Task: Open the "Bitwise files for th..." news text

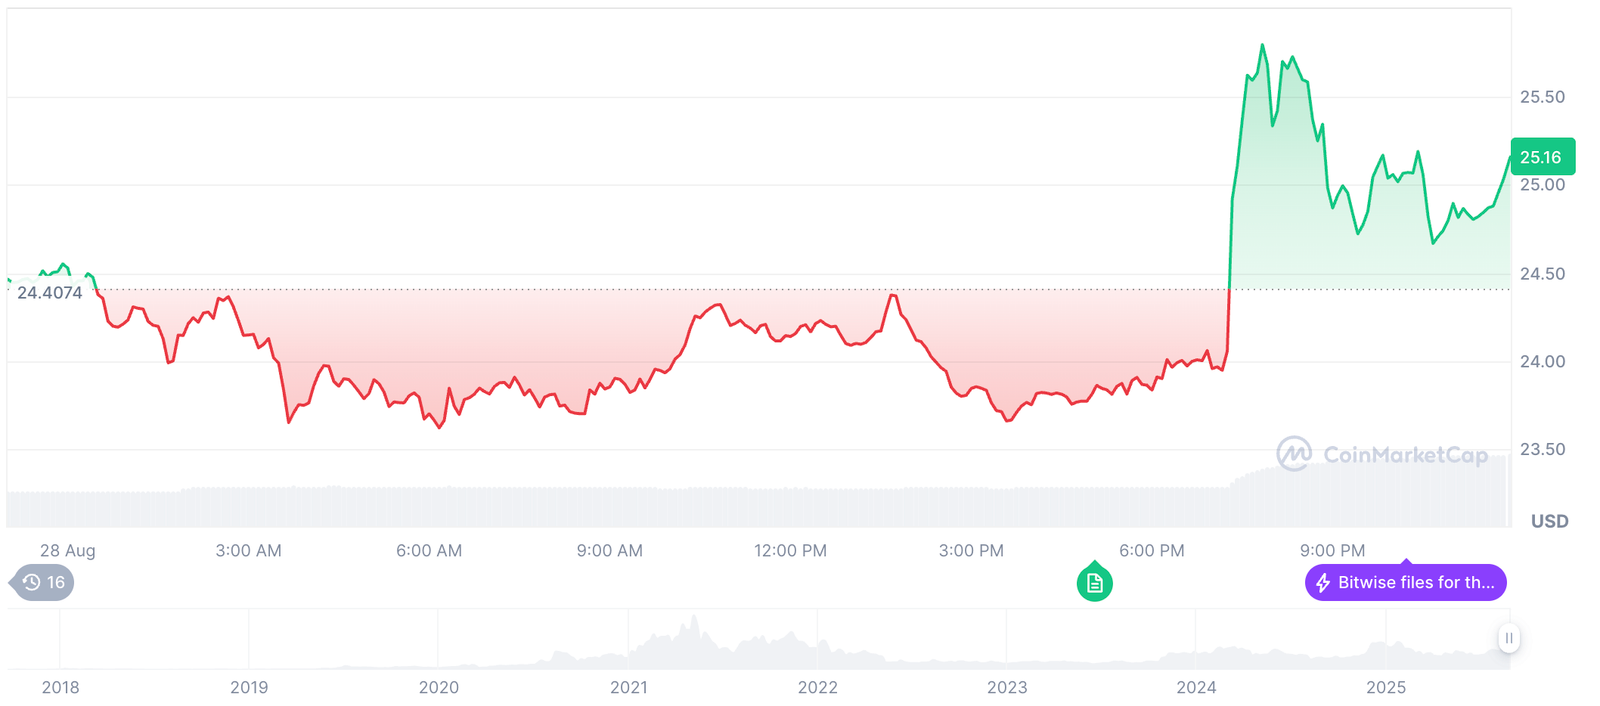Action: [x=1416, y=583]
